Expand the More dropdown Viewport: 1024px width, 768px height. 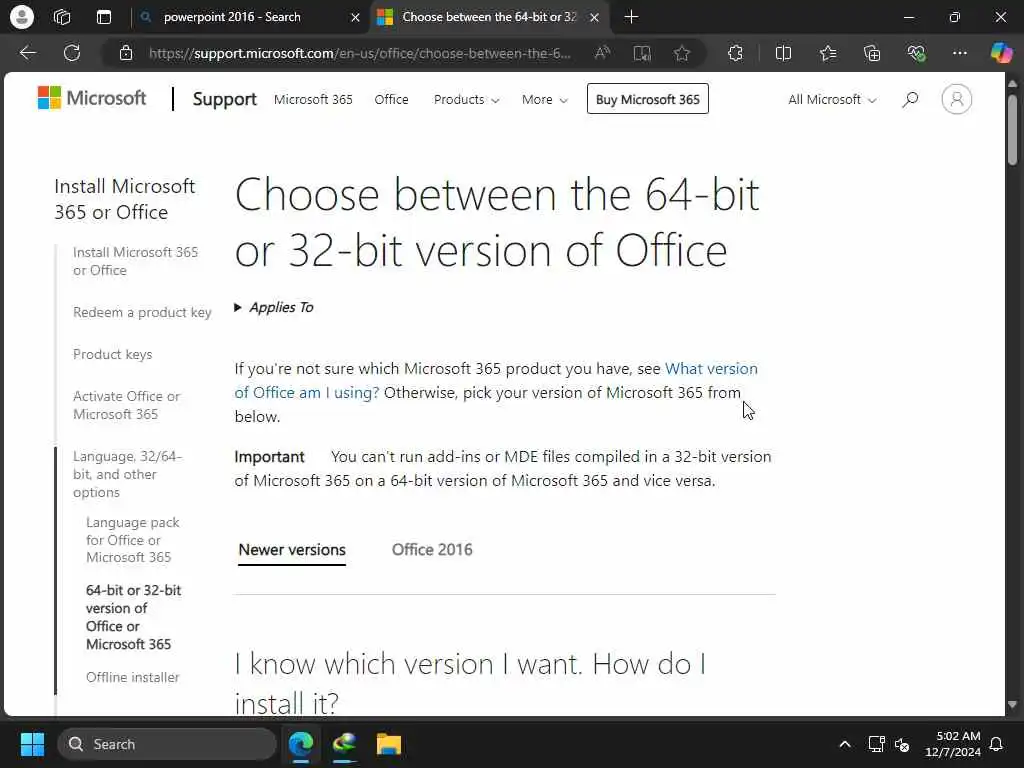[545, 99]
